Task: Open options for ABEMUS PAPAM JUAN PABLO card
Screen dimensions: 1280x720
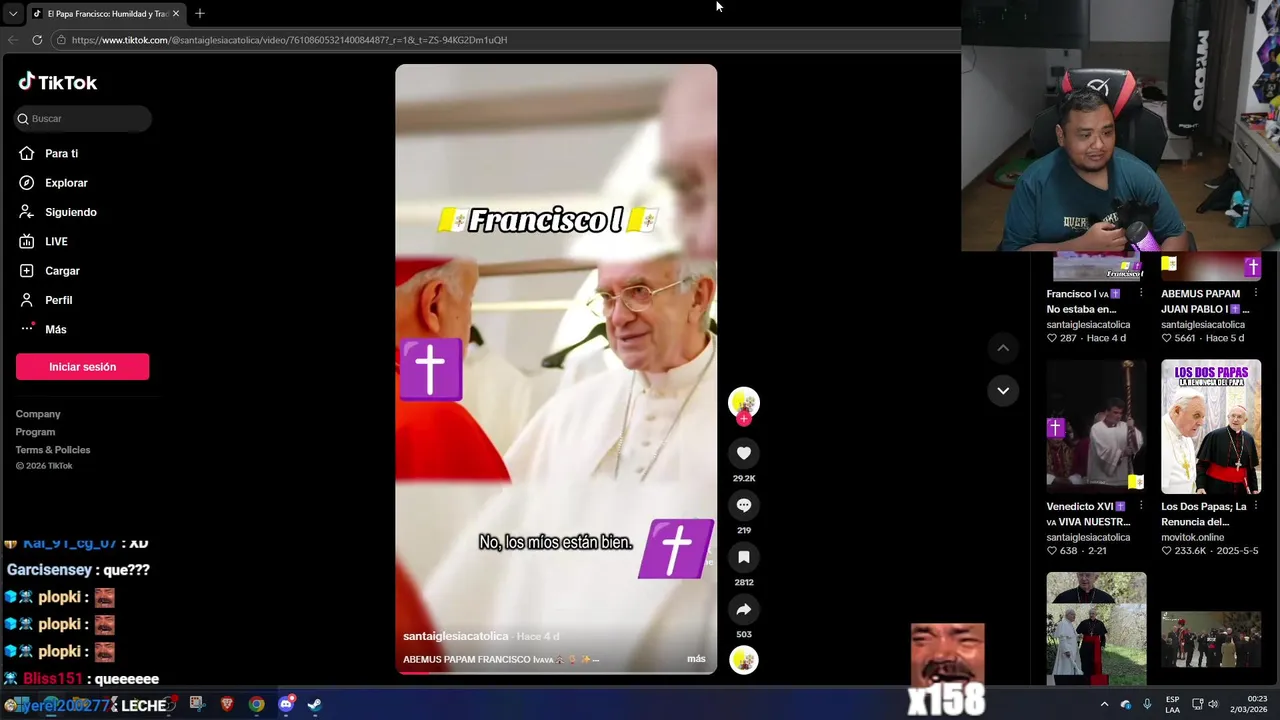Action: coord(1256,294)
